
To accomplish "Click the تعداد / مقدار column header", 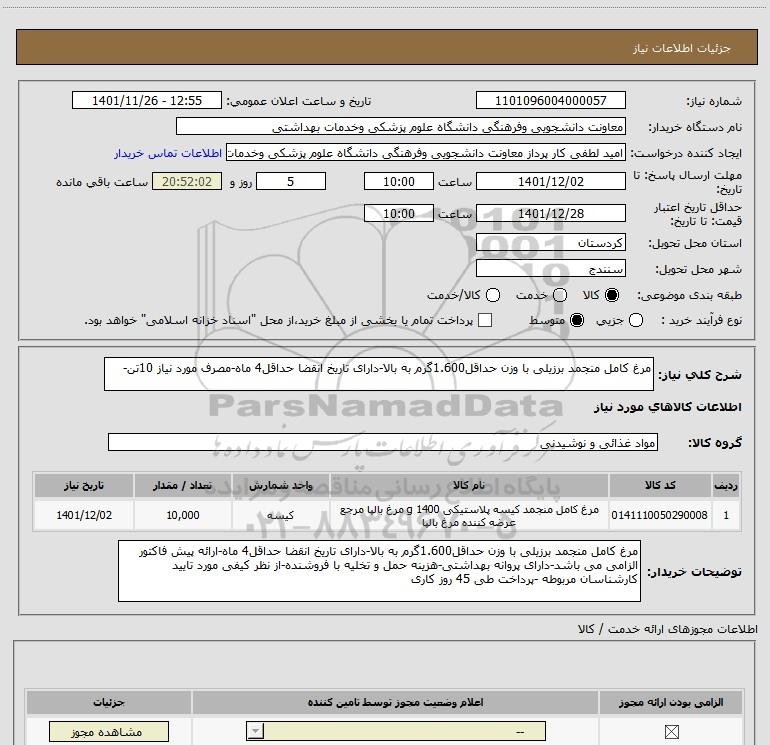I will pyautogui.click(x=183, y=485).
